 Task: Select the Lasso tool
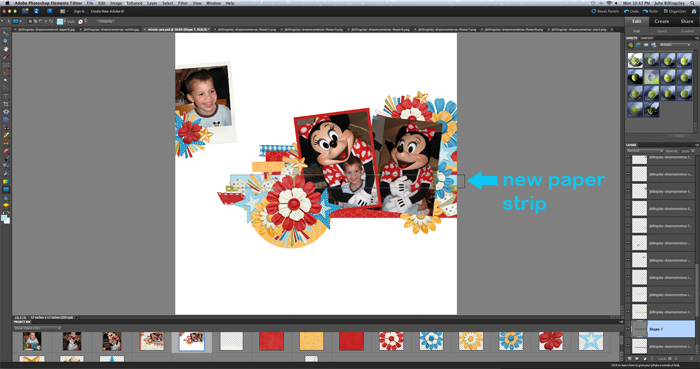coord(6,73)
